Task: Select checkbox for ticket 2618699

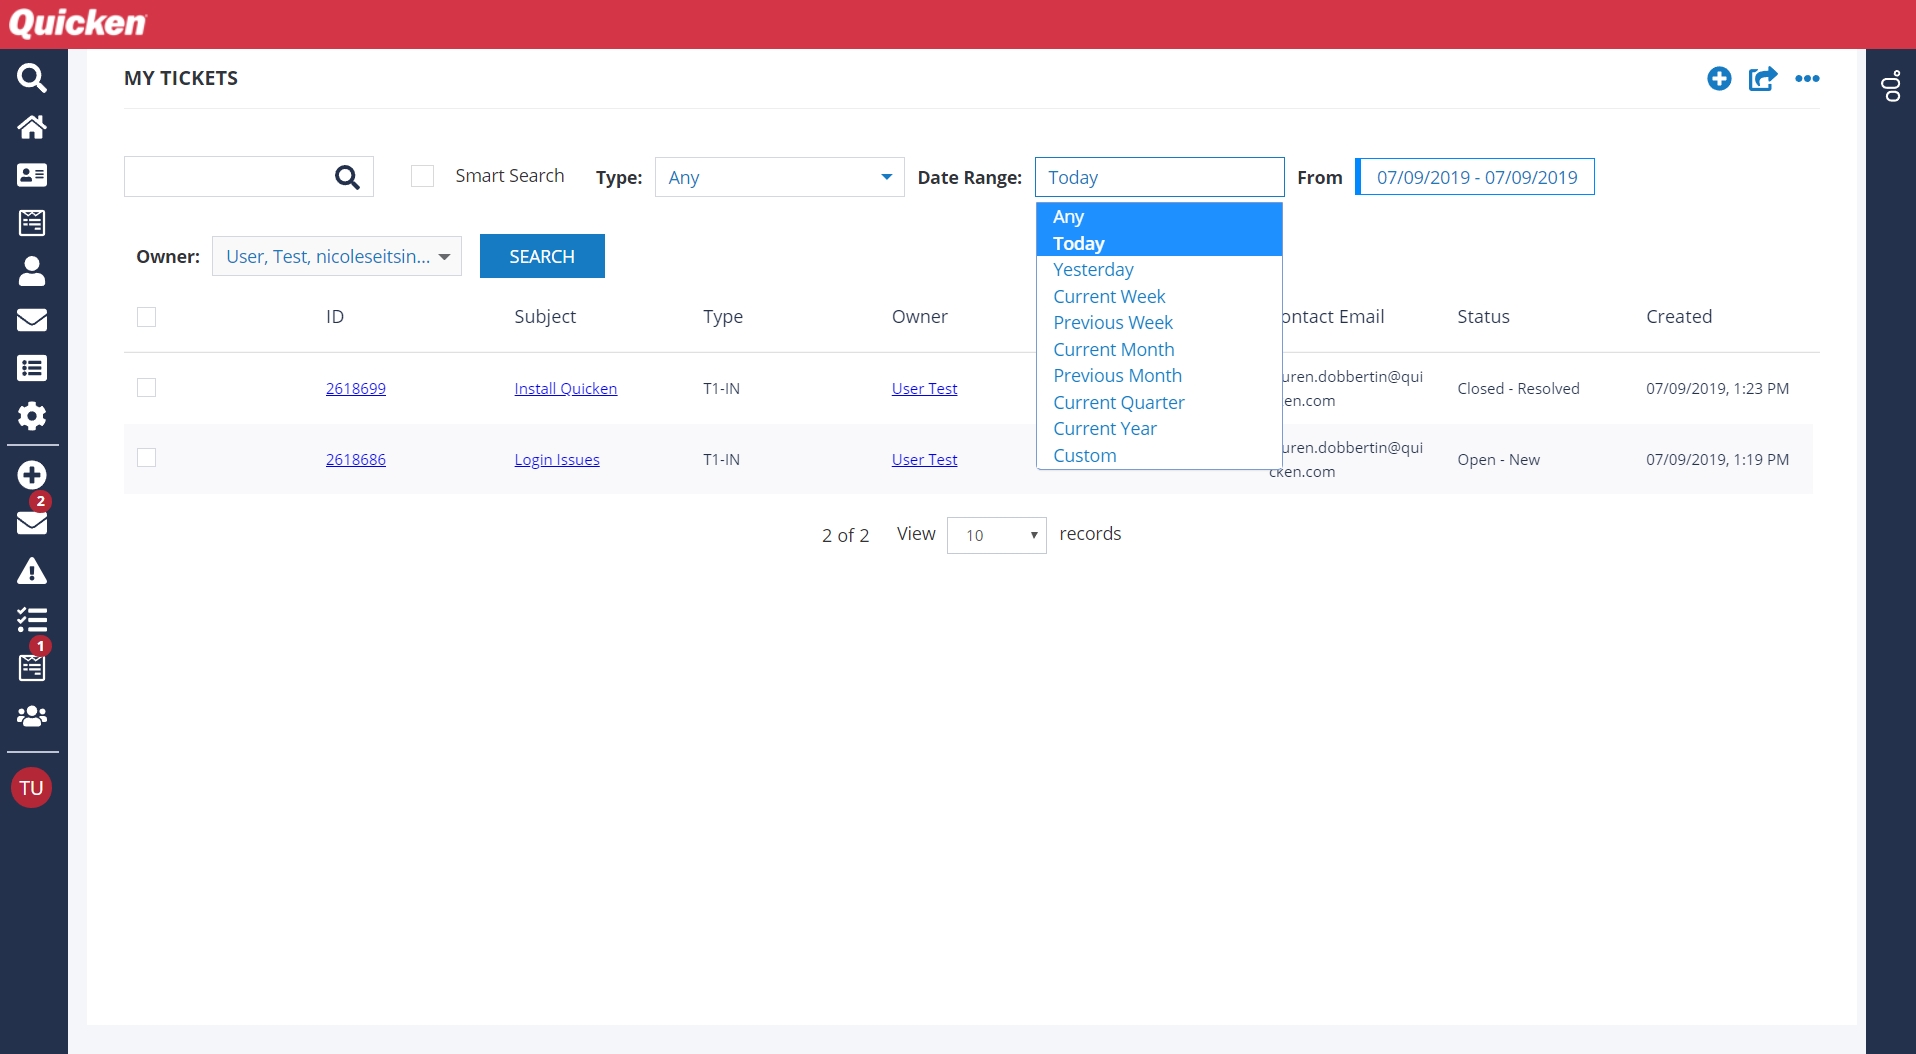Action: pyautogui.click(x=147, y=388)
